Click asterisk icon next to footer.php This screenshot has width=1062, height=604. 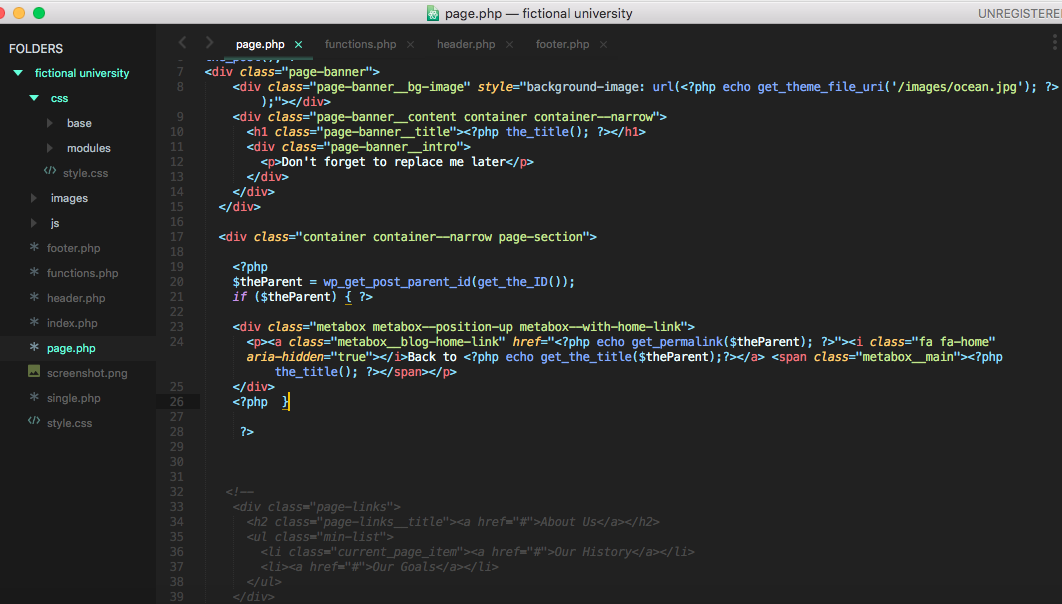click(34, 247)
